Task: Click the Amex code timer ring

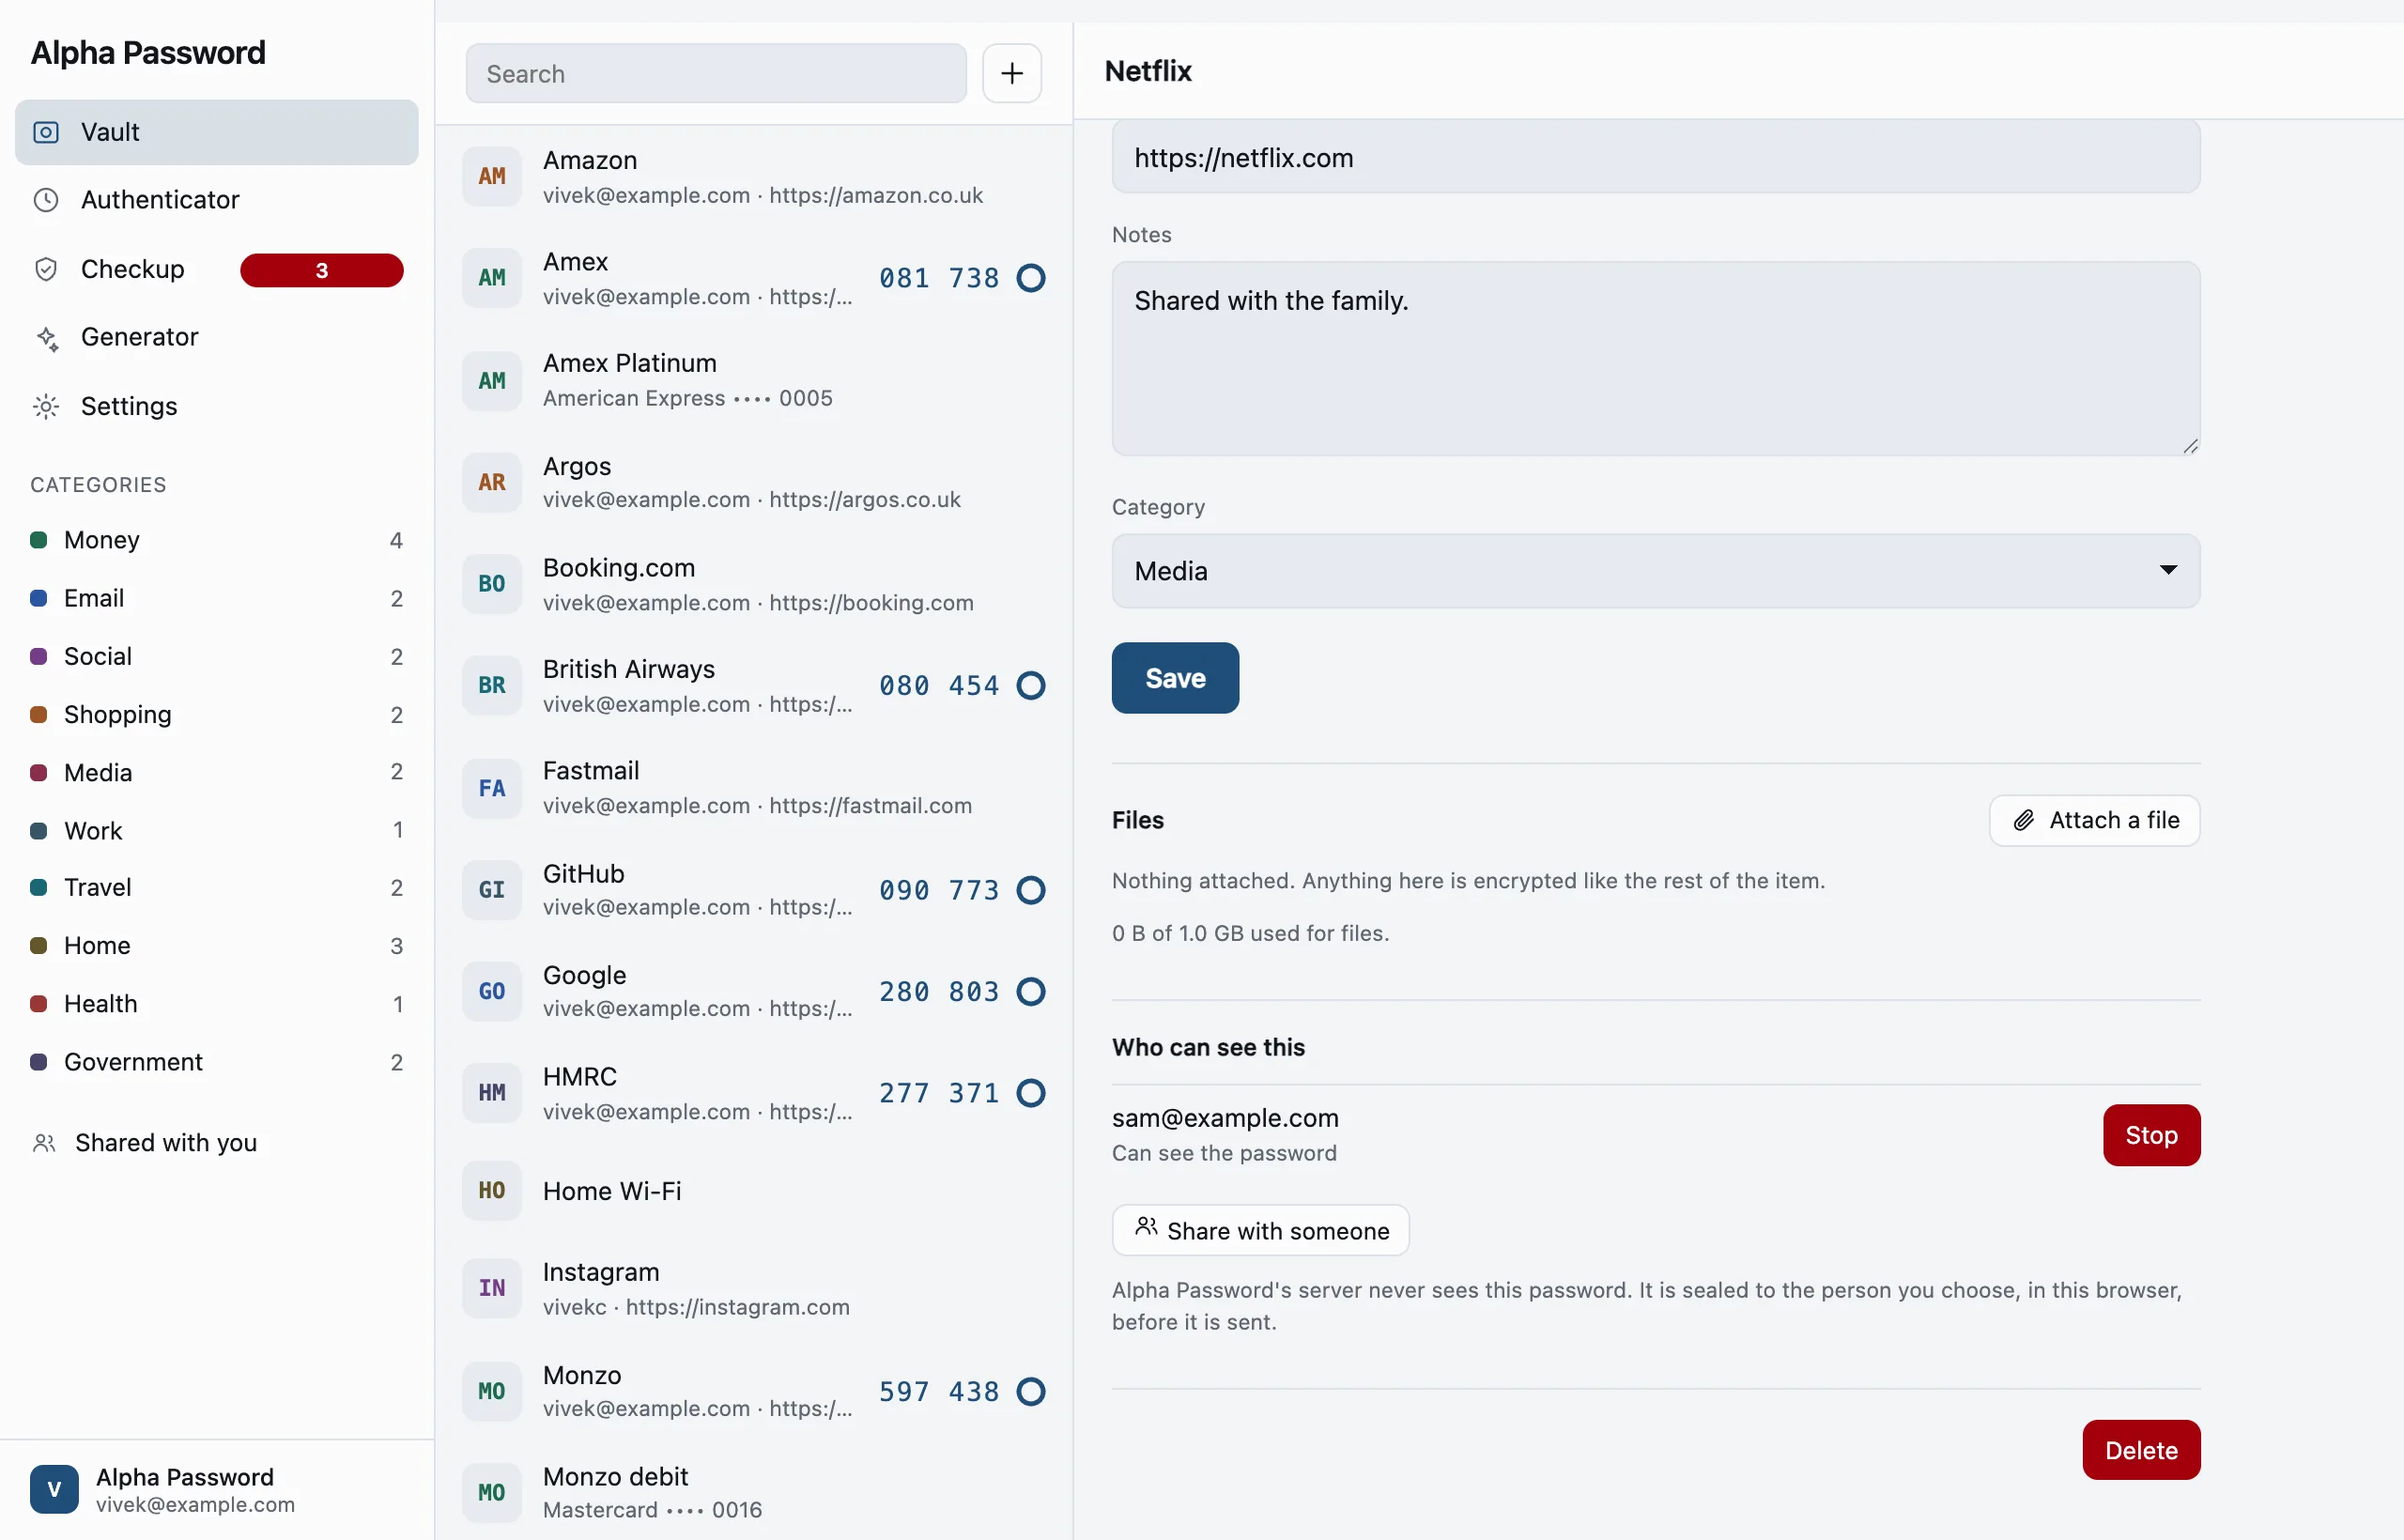Action: (1031, 278)
